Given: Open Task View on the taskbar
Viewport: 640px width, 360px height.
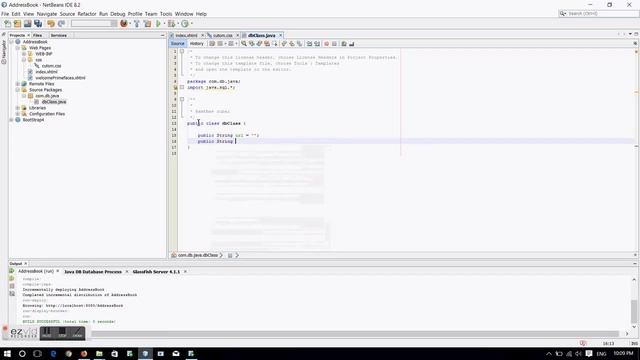Looking at the screenshot, I should tap(38, 353).
